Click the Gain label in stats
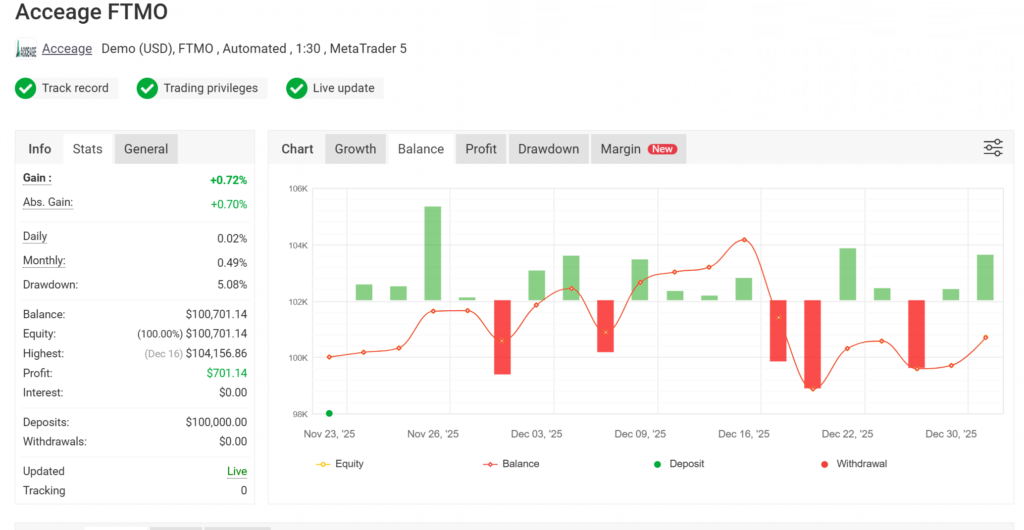Image resolution: width=1024 pixels, height=530 pixels. [37, 178]
